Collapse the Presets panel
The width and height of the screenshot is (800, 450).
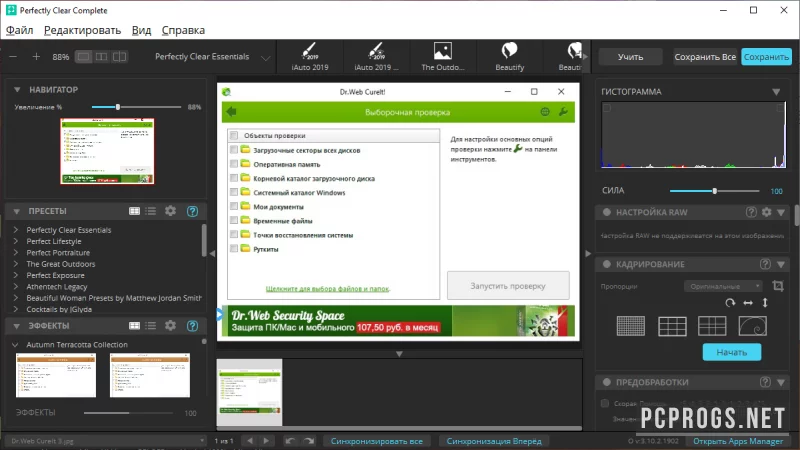(x=17, y=211)
